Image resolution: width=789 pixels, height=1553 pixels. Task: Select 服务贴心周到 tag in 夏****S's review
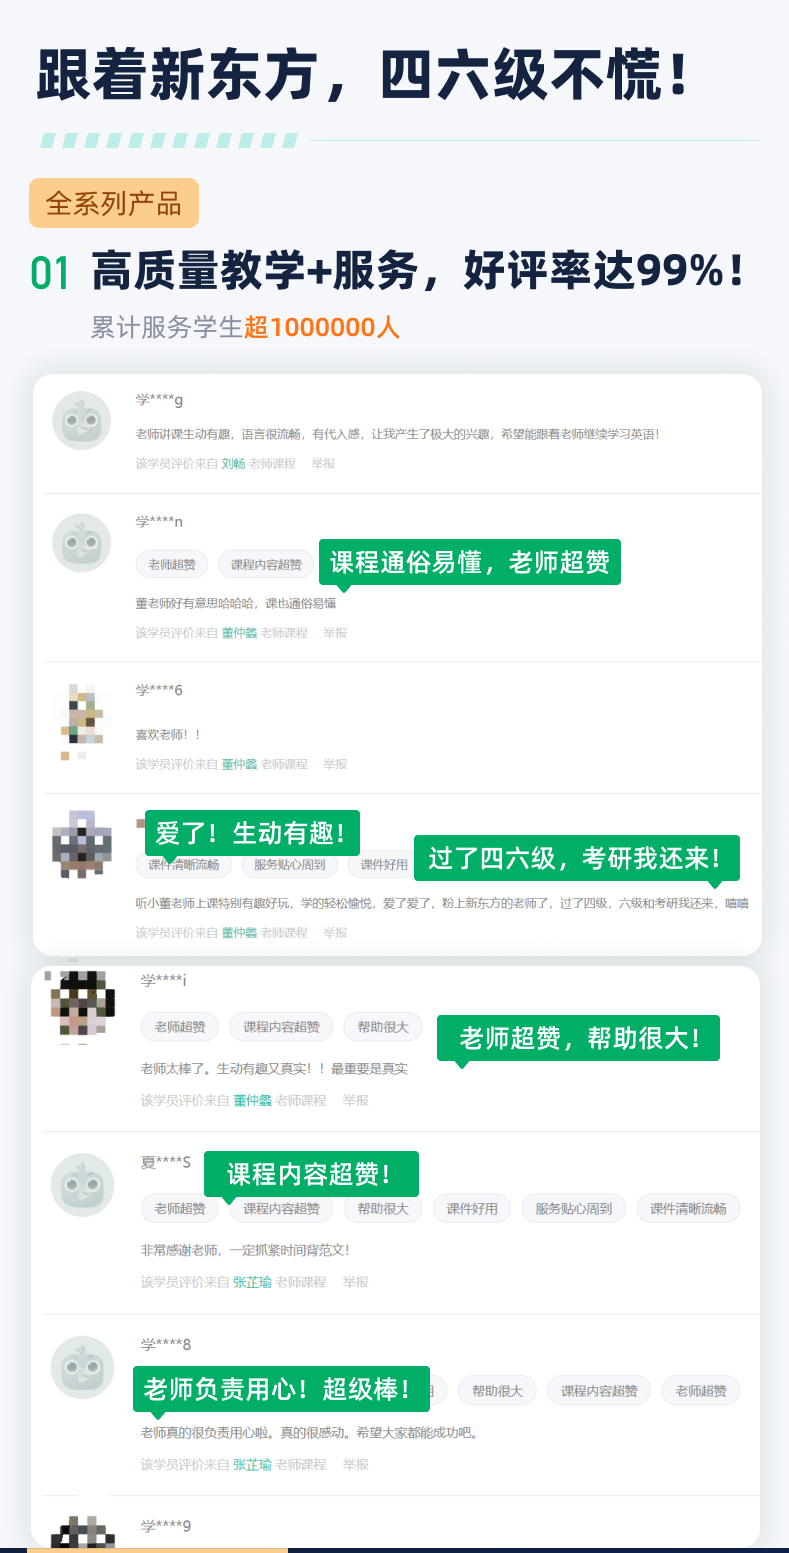coord(573,1208)
